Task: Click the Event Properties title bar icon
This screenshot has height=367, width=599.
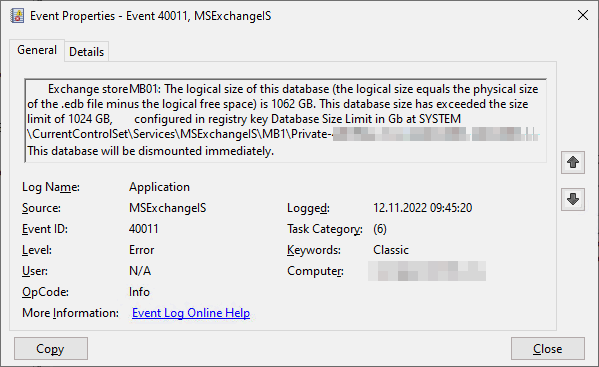Action: (x=17, y=16)
